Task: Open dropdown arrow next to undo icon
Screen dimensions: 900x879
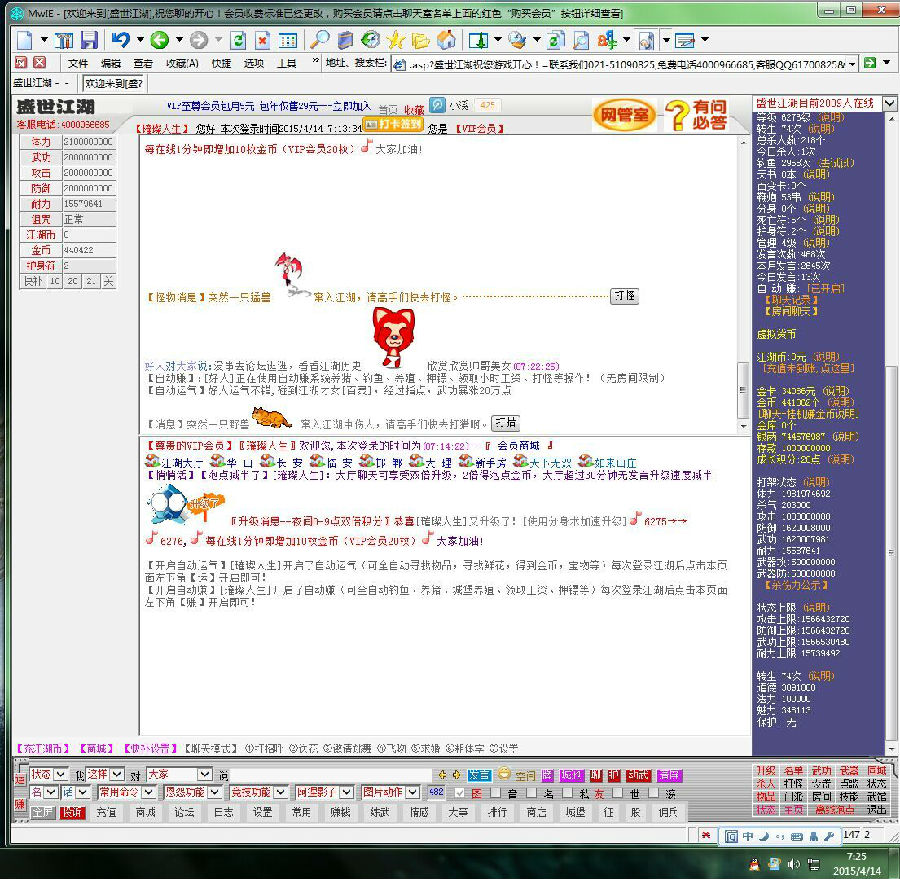Action: pos(140,40)
